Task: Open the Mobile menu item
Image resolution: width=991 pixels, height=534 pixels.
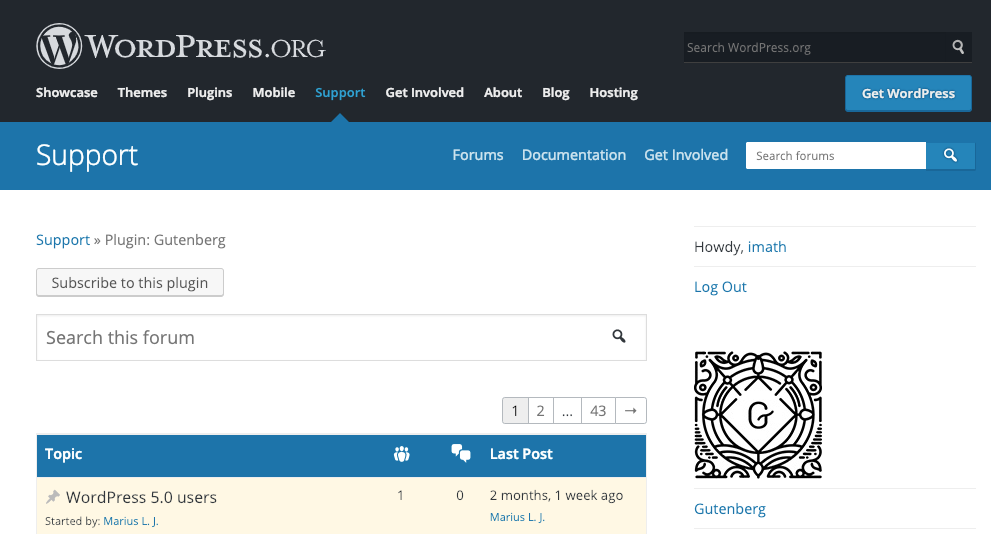Action: point(274,92)
